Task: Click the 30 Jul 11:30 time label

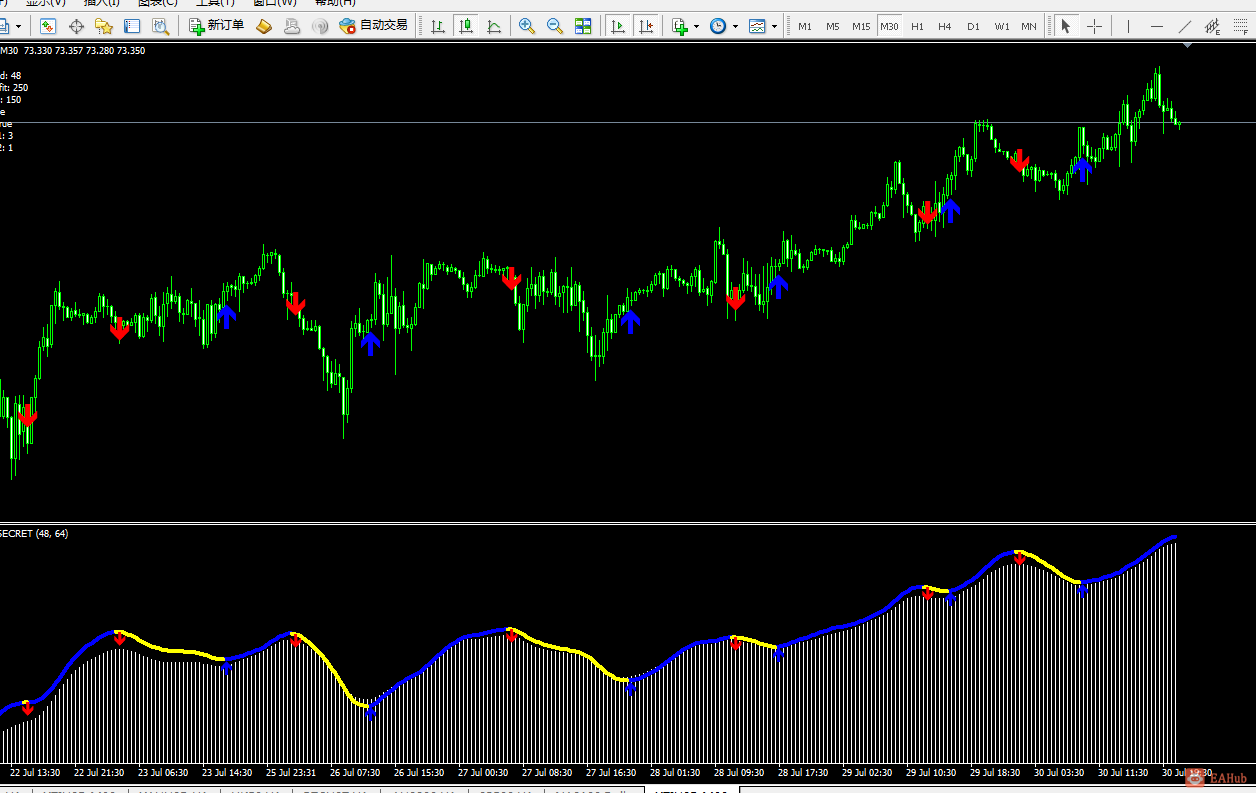Action: [x=1123, y=773]
